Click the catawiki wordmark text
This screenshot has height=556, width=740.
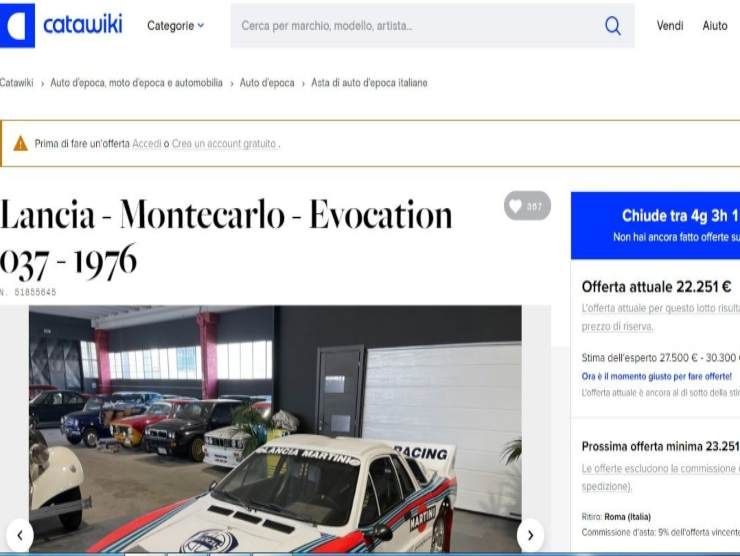pos(83,25)
